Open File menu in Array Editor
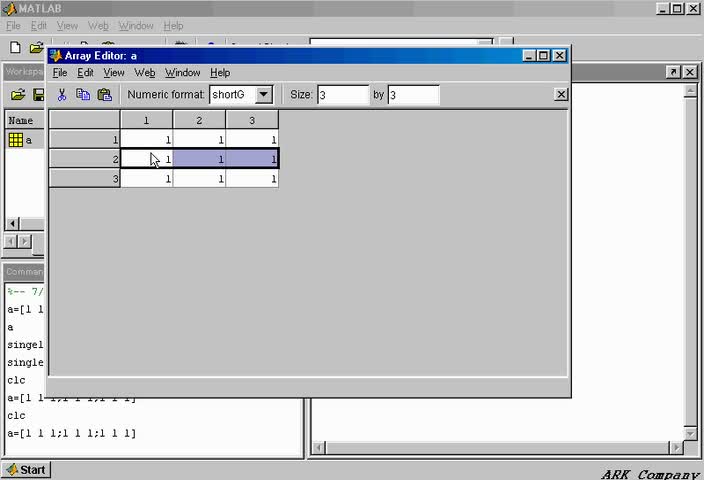Viewport: 704px width, 480px height. coord(60,73)
